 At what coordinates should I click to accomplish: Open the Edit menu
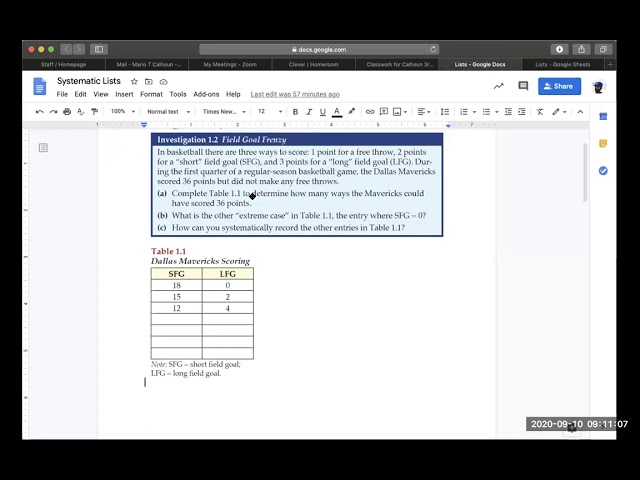click(80, 94)
